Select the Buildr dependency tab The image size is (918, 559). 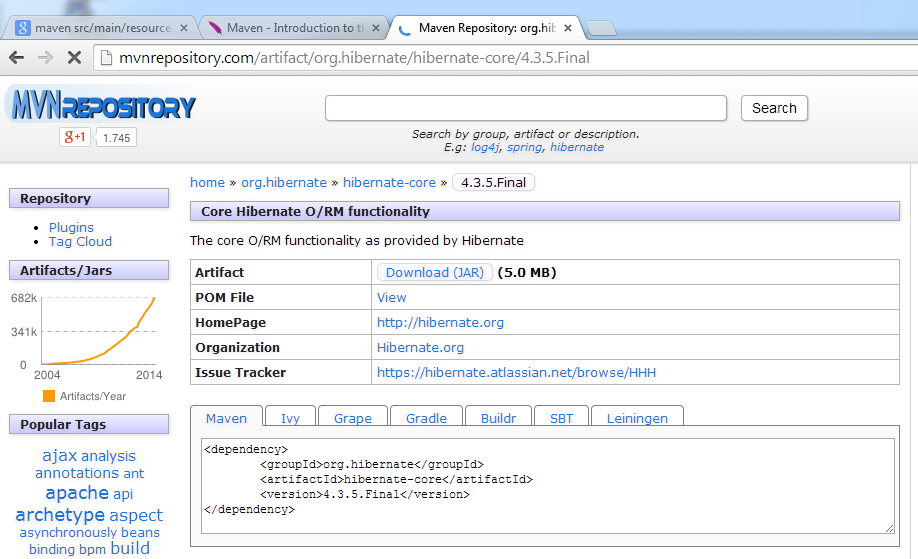498,417
